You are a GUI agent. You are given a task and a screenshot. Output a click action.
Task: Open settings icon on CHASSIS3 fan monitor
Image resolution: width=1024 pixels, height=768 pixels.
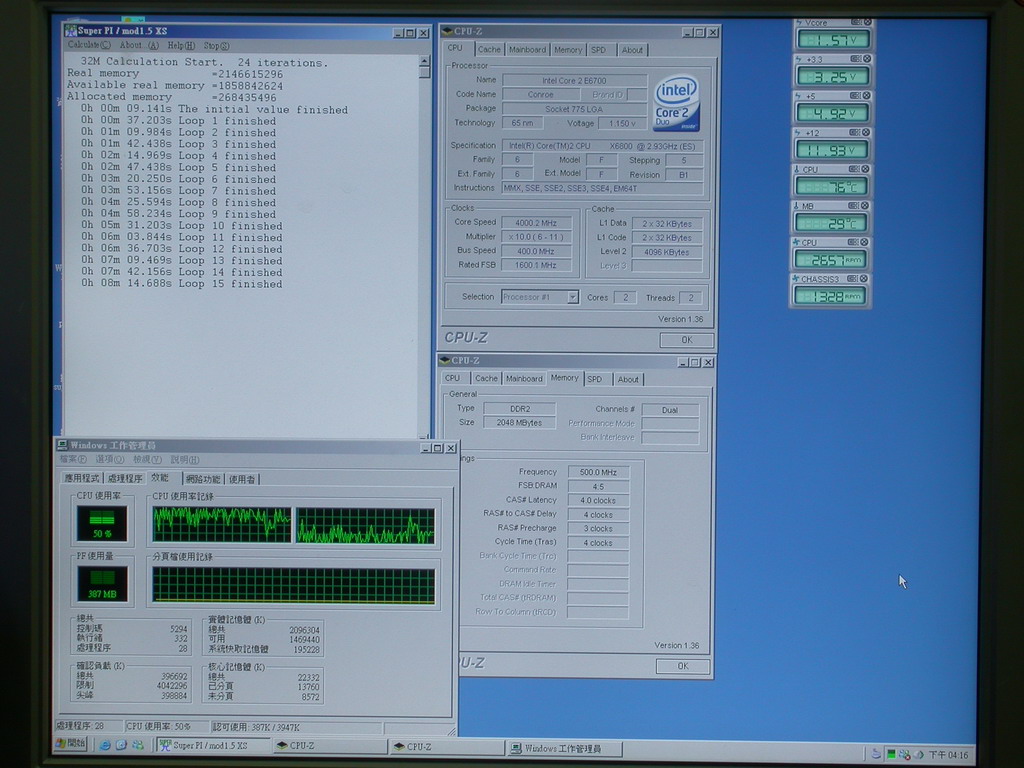point(852,279)
